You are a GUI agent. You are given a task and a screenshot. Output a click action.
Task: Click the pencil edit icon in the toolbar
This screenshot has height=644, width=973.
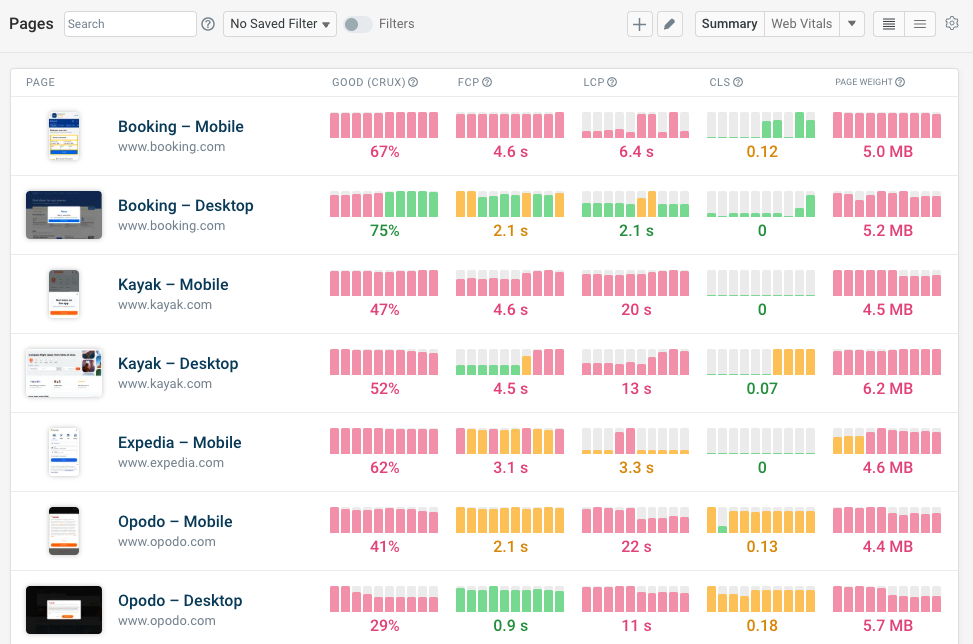tap(668, 23)
